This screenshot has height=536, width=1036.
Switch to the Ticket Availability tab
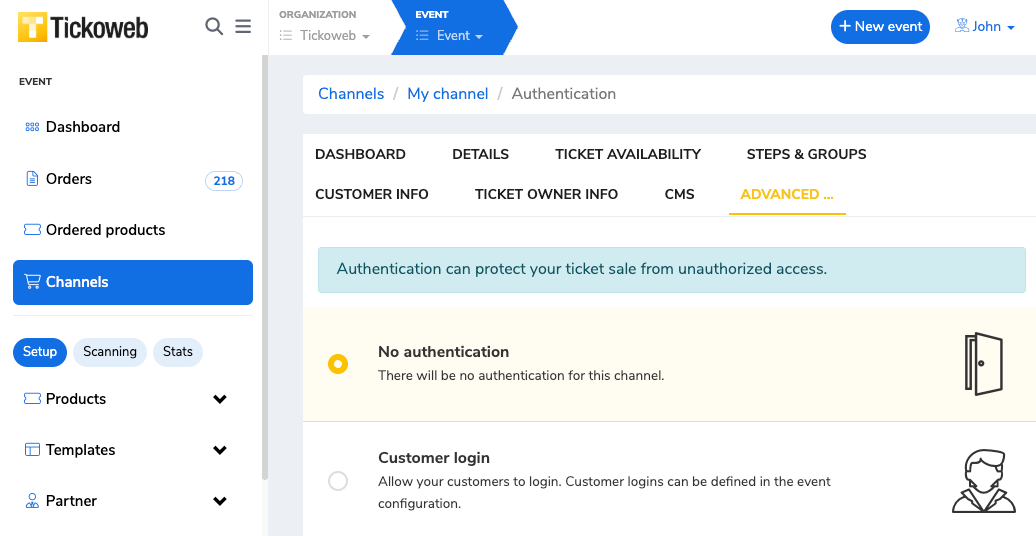pos(628,154)
